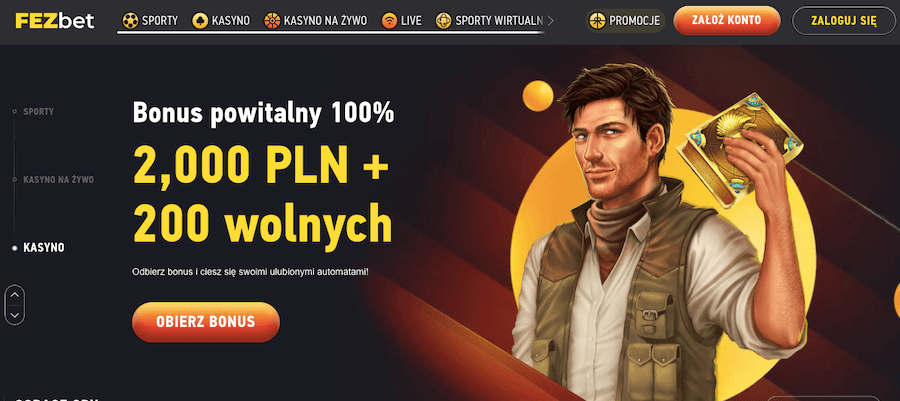
Task: Expand nav menu with right chevron
Action: 551,21
